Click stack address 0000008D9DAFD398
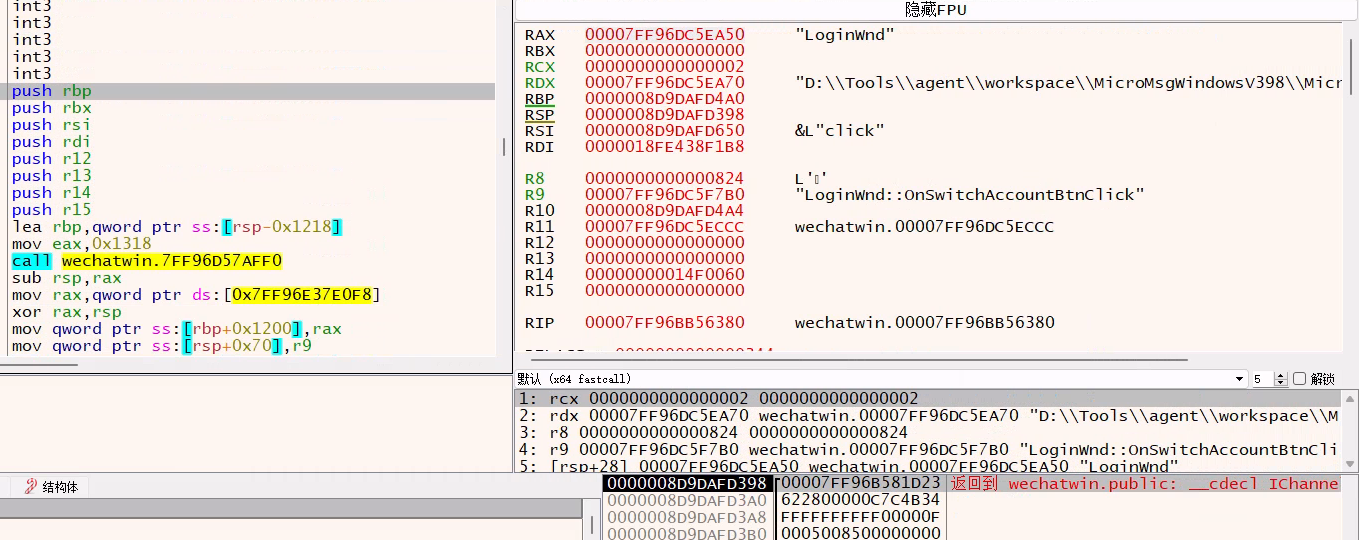Viewport: 1359px width, 540px height. (x=687, y=483)
